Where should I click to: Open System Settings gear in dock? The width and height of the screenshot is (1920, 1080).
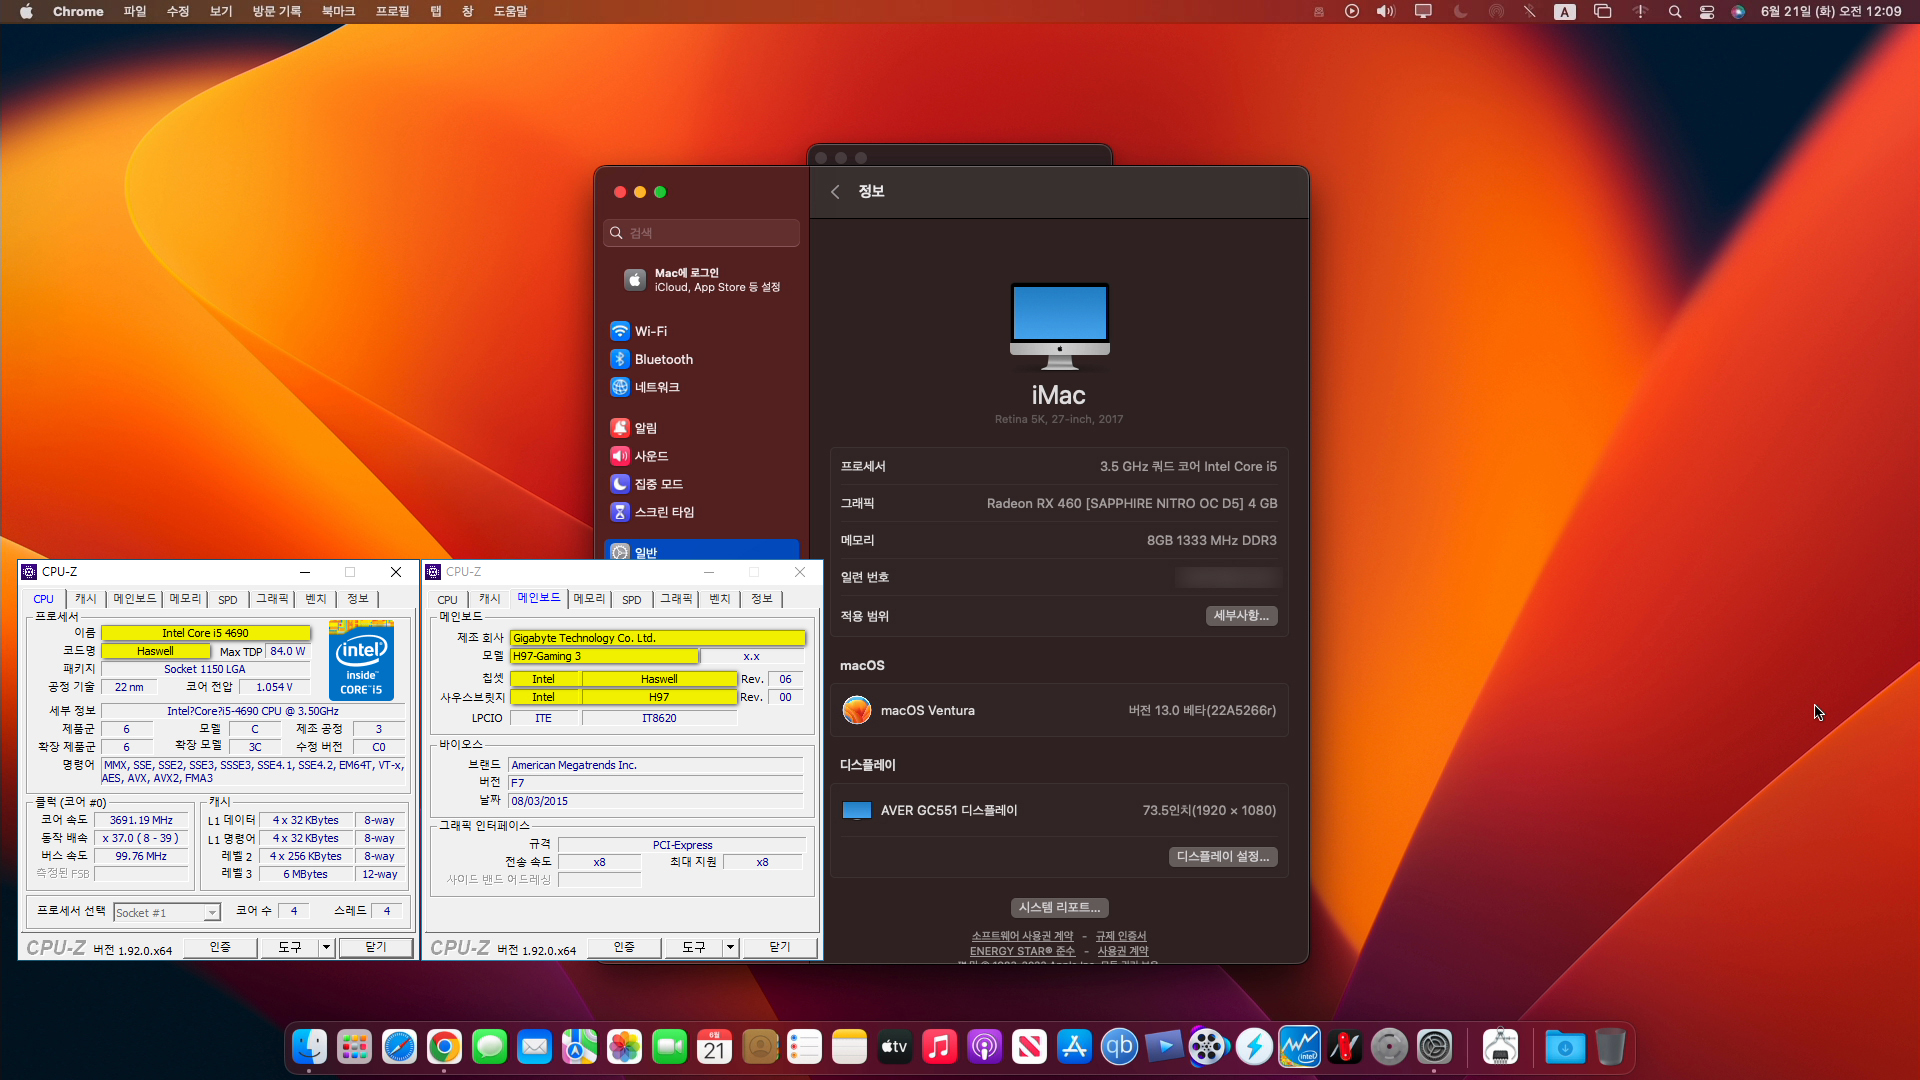(x=1434, y=1047)
